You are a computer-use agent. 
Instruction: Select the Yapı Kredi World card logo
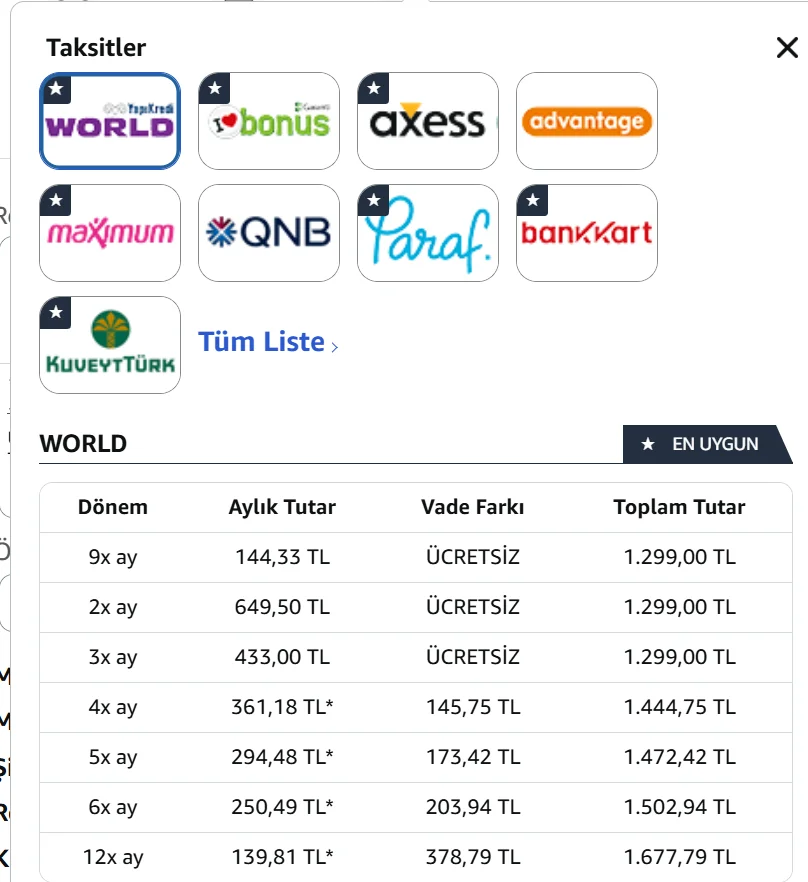pos(110,121)
